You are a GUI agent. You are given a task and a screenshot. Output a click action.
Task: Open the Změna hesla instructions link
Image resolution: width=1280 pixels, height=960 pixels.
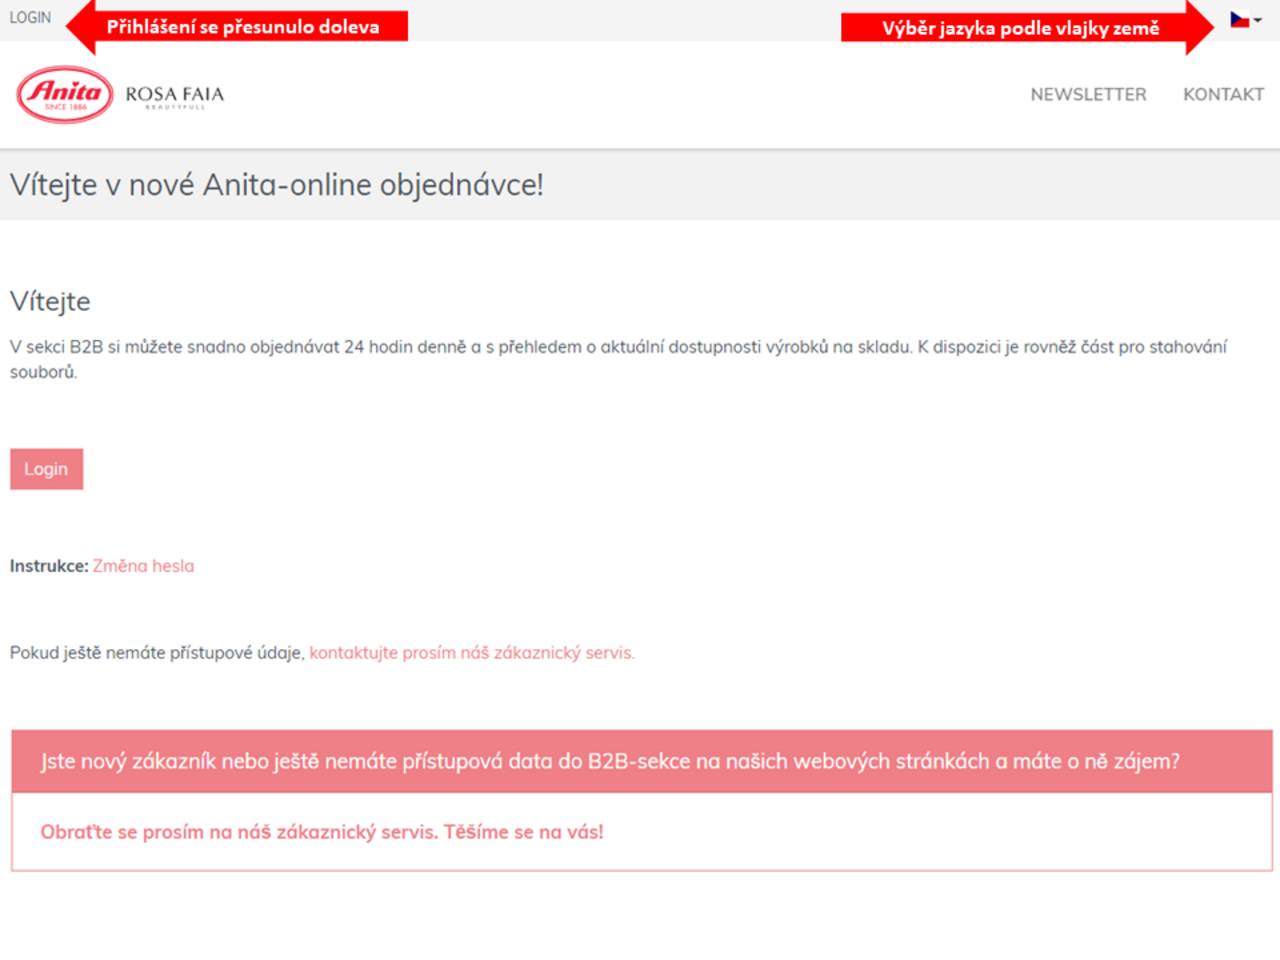coord(143,566)
